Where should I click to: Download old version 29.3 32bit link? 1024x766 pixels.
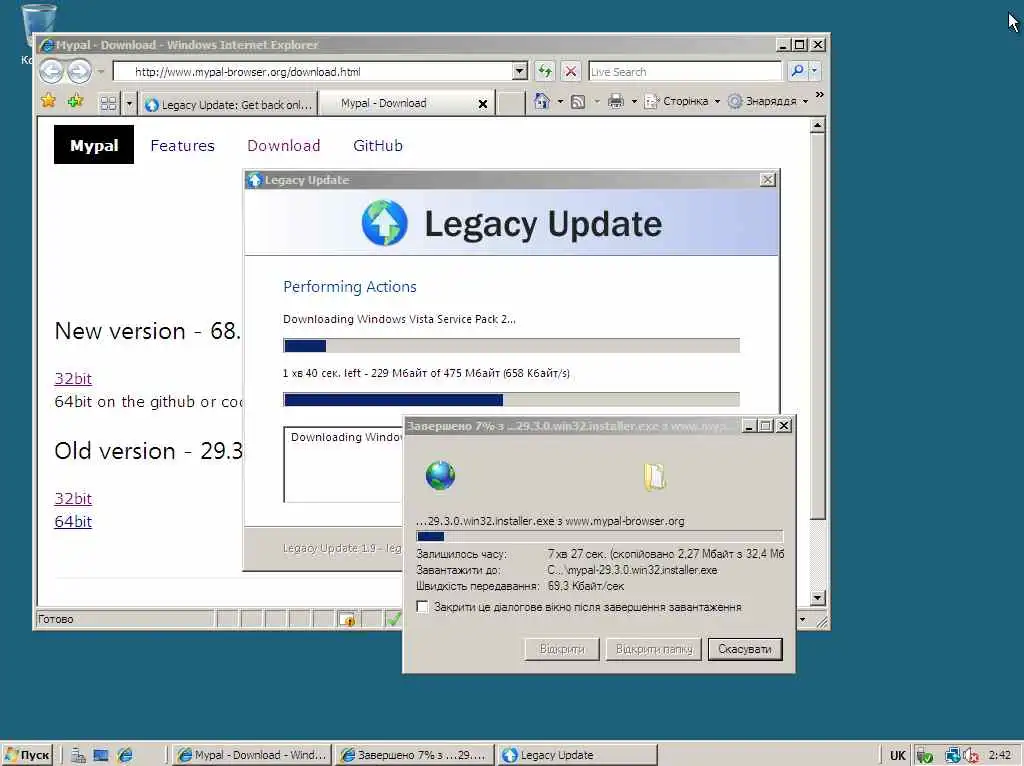[73, 498]
